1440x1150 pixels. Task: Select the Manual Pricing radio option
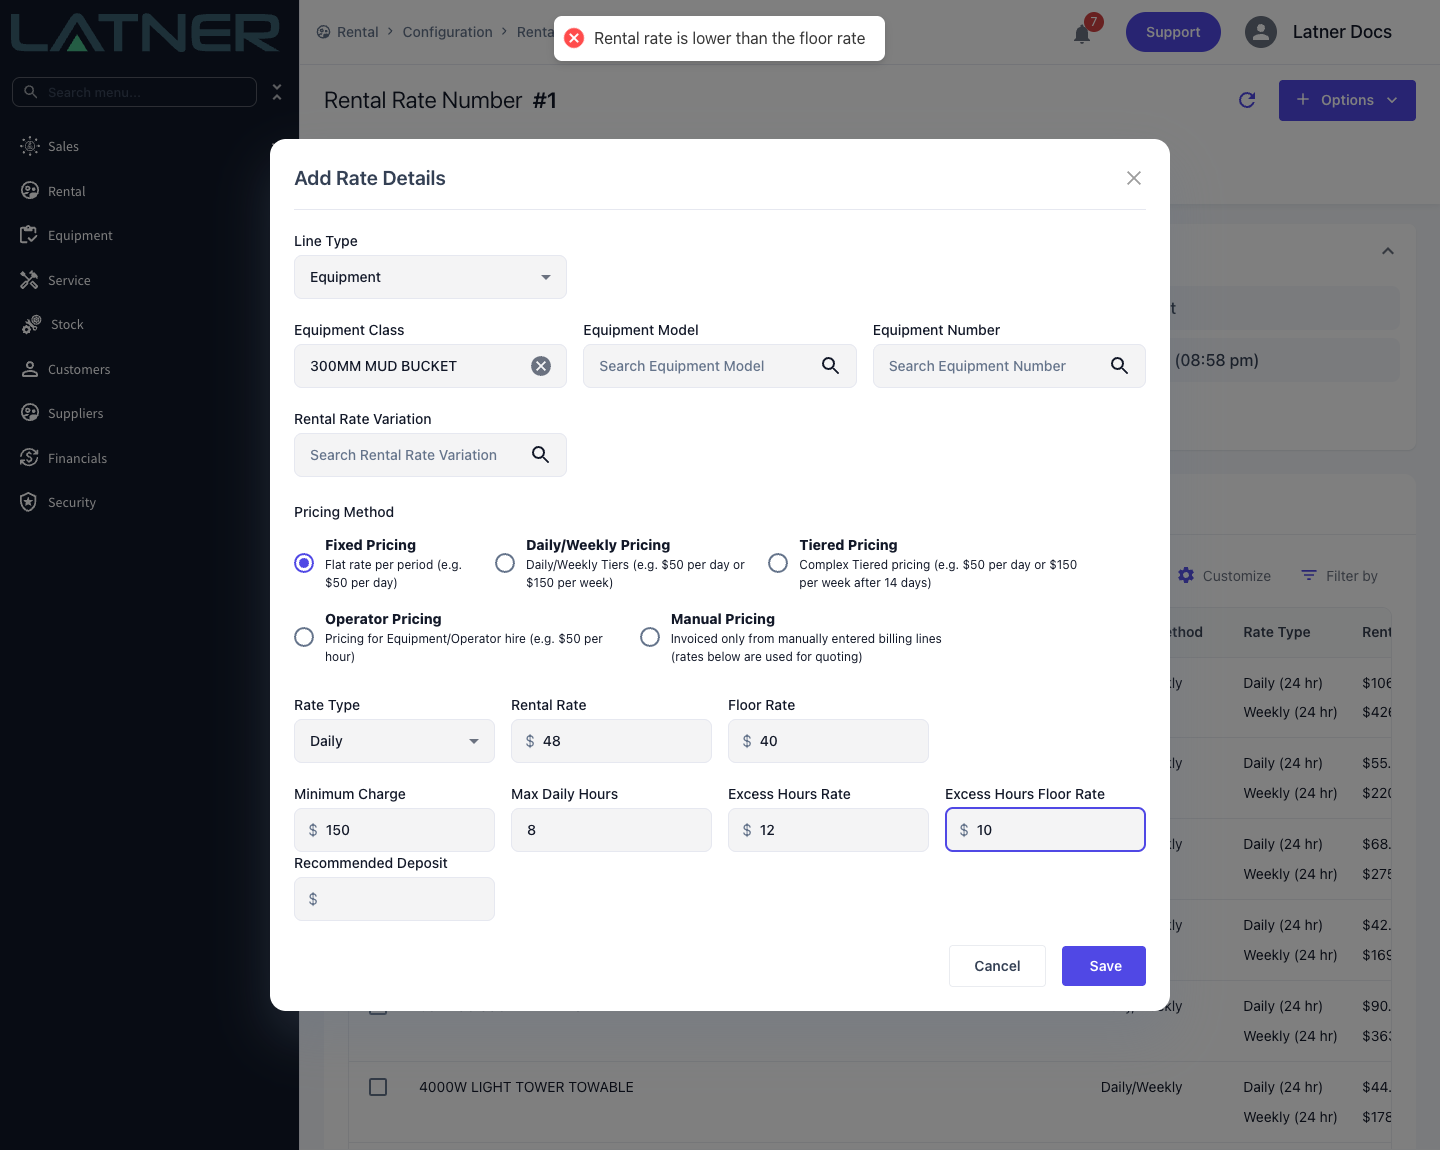point(650,637)
